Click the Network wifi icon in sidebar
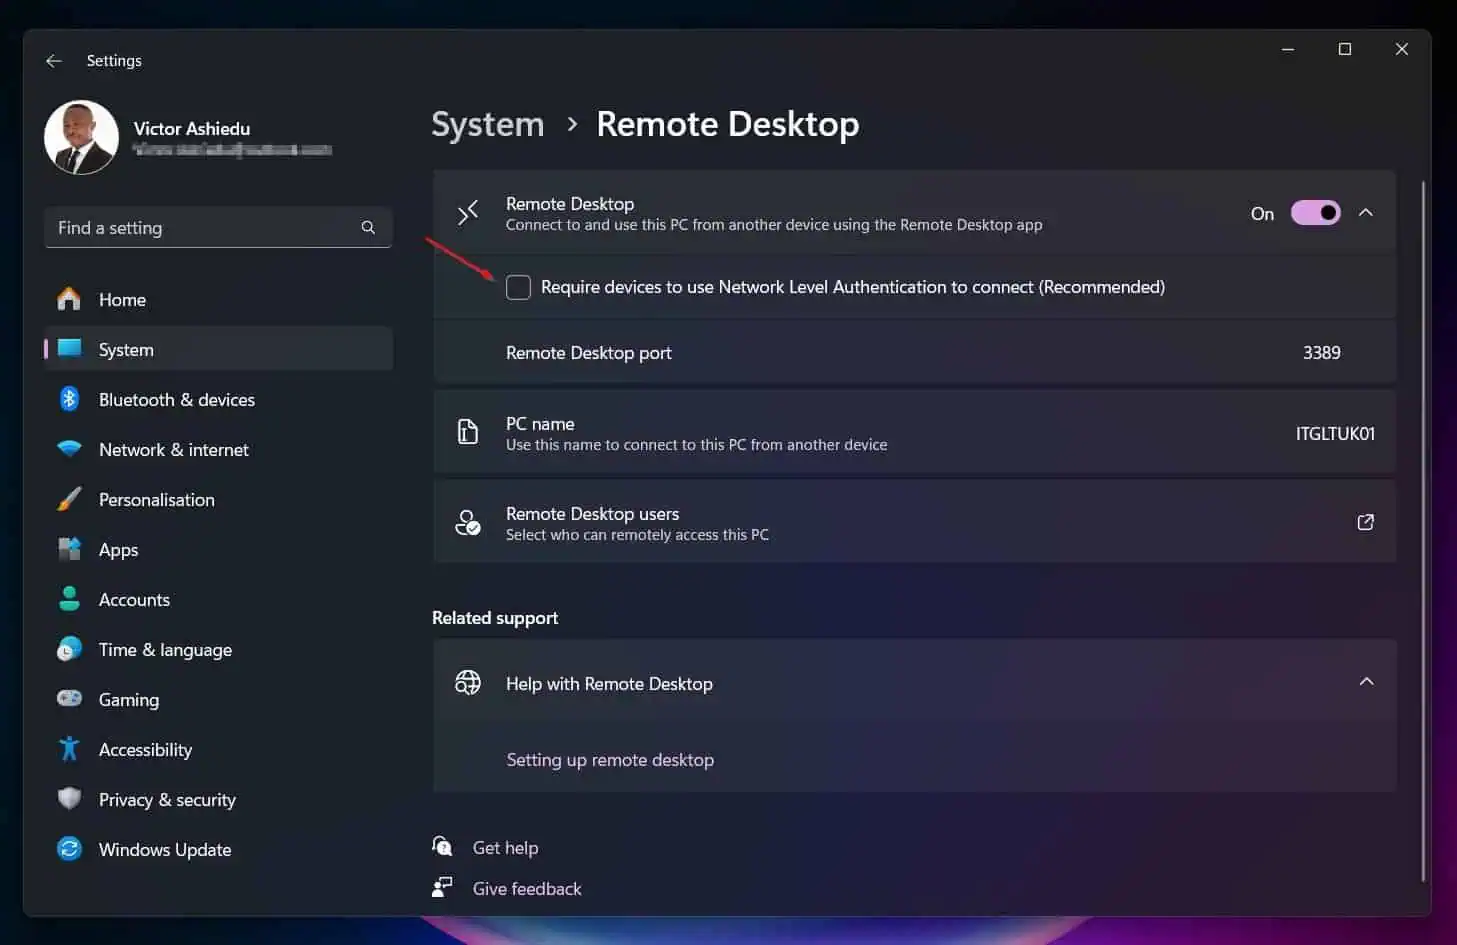This screenshot has height=945, width=1457. pos(69,449)
